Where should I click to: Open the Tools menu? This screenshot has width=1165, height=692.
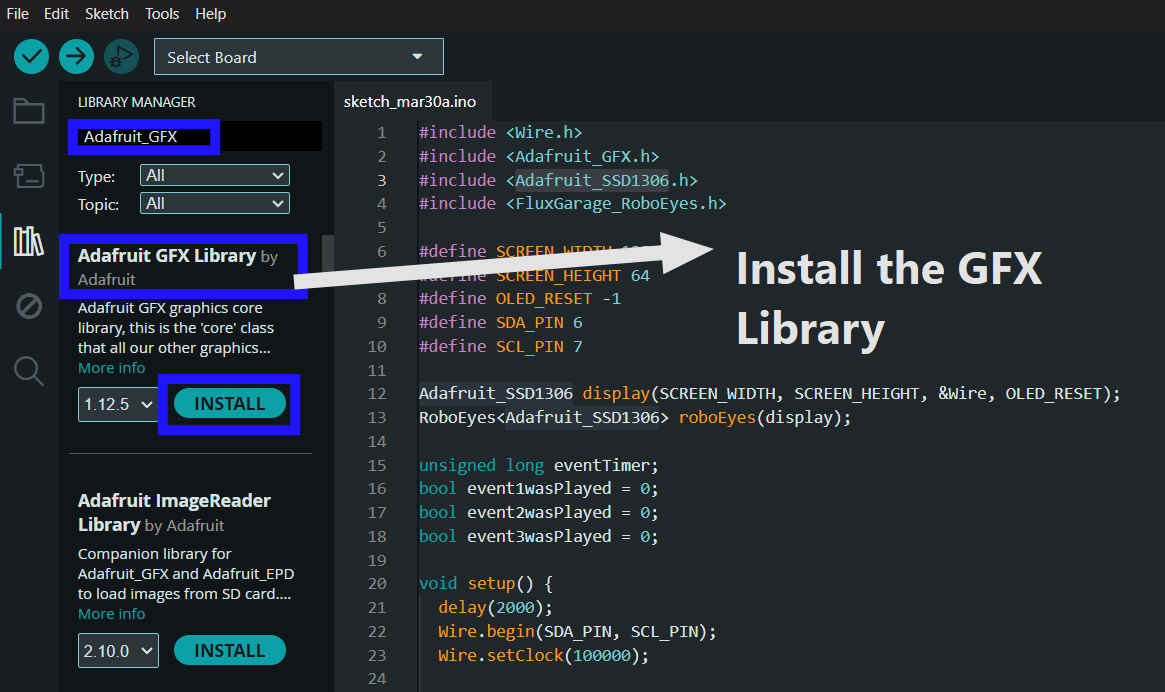(x=162, y=13)
